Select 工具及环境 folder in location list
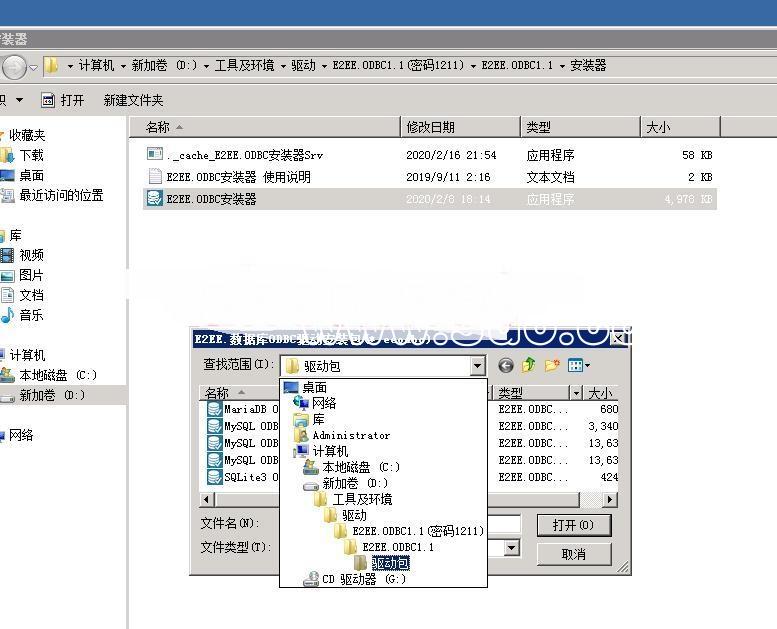 362,499
